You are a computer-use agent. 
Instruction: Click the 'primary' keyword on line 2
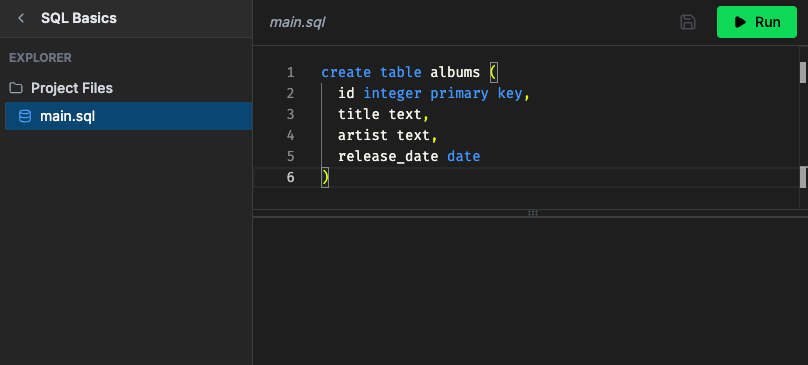coord(459,93)
